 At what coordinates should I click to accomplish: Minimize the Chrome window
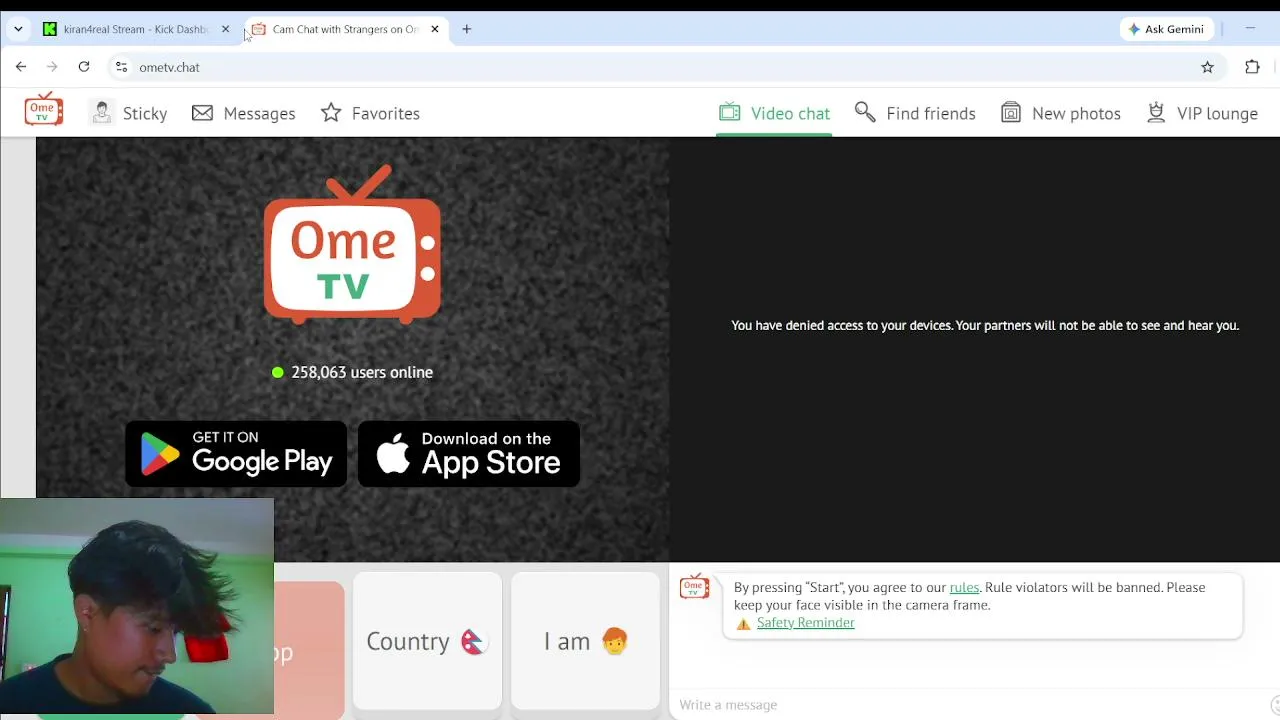point(1250,29)
